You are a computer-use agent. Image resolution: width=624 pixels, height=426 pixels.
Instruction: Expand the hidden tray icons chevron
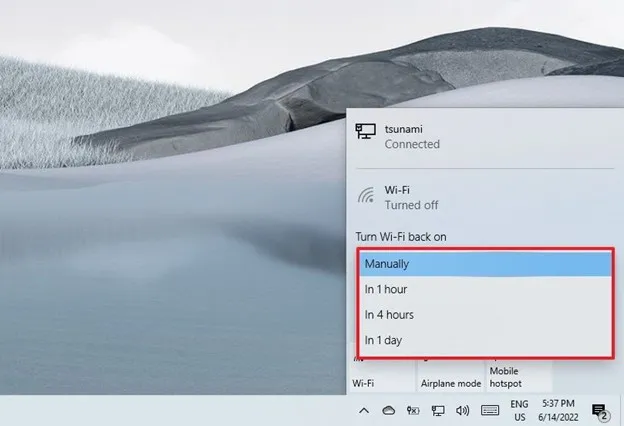click(x=365, y=410)
